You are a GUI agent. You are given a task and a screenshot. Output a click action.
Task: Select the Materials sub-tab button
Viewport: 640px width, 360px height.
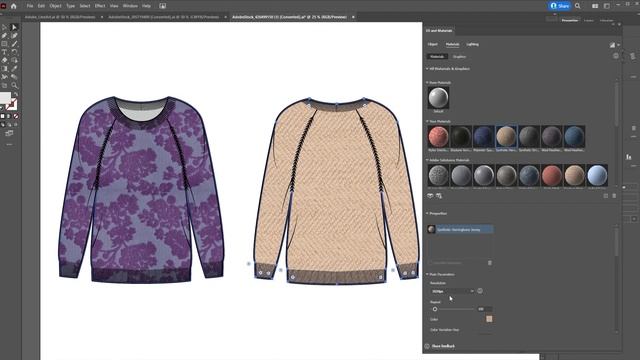click(437, 56)
